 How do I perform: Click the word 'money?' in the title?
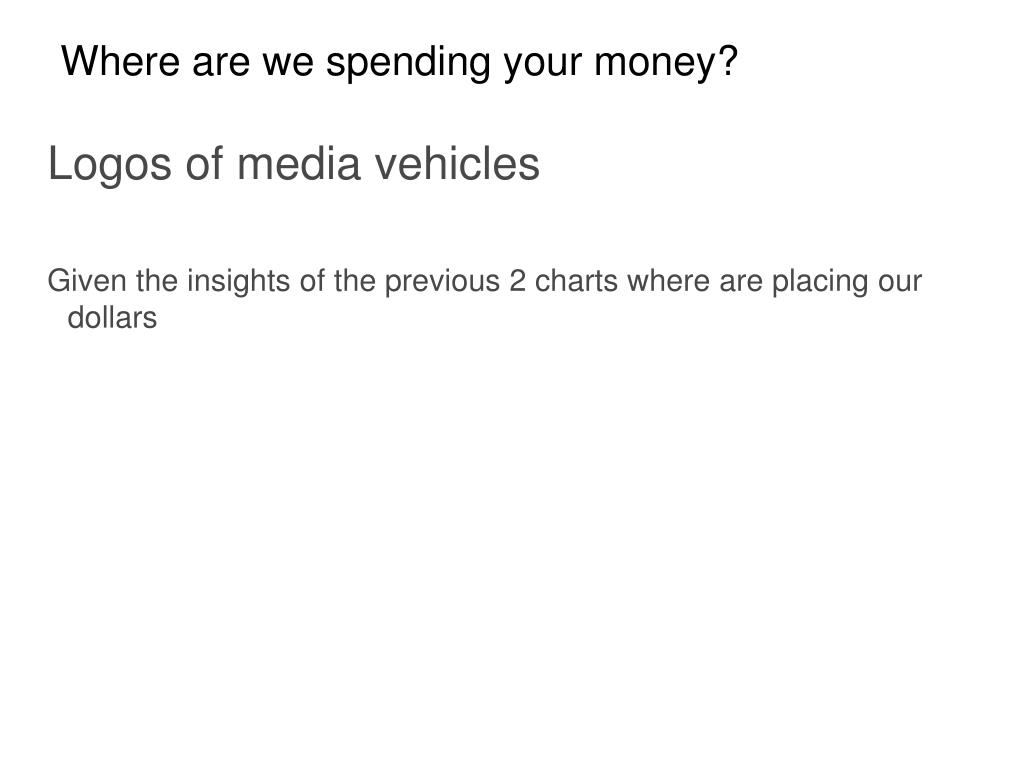[665, 63]
